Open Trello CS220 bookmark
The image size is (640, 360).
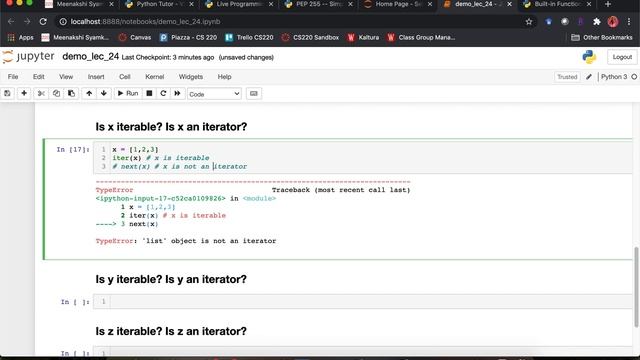coord(249,38)
